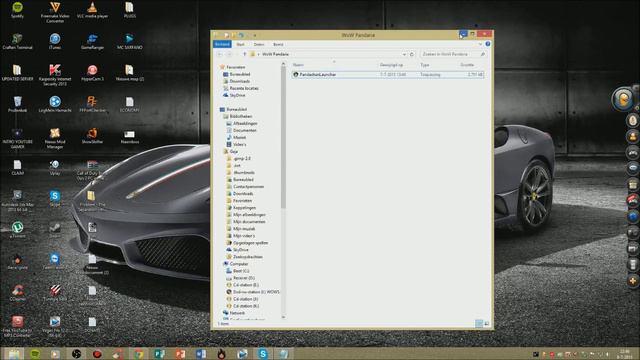Select Netwerk in the navigation pane
The width and height of the screenshot is (640, 360).
pyautogui.click(x=237, y=313)
